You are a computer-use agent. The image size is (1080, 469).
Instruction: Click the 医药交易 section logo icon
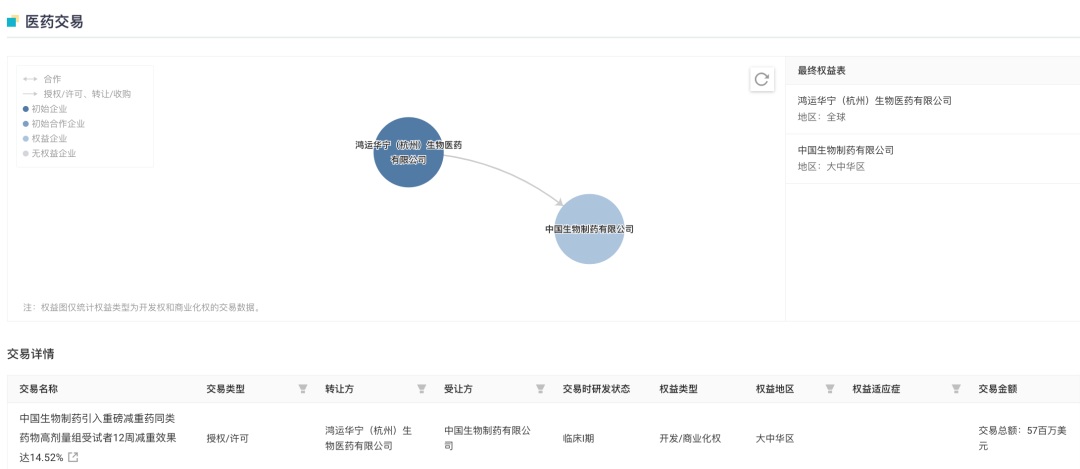pos(12,21)
